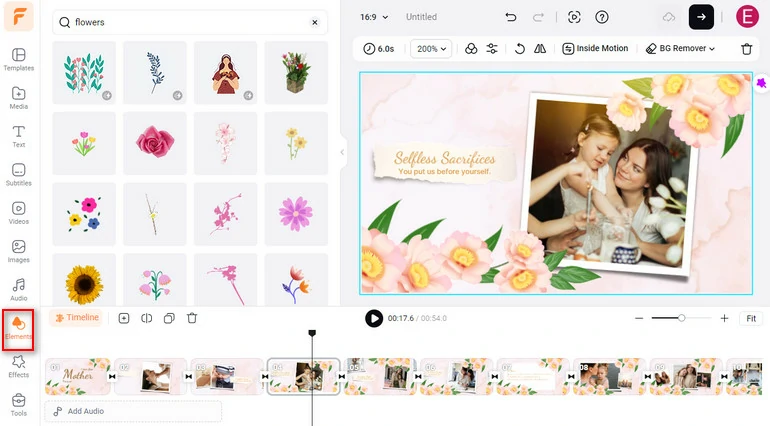Click the Fit timeline button

pos(751,318)
